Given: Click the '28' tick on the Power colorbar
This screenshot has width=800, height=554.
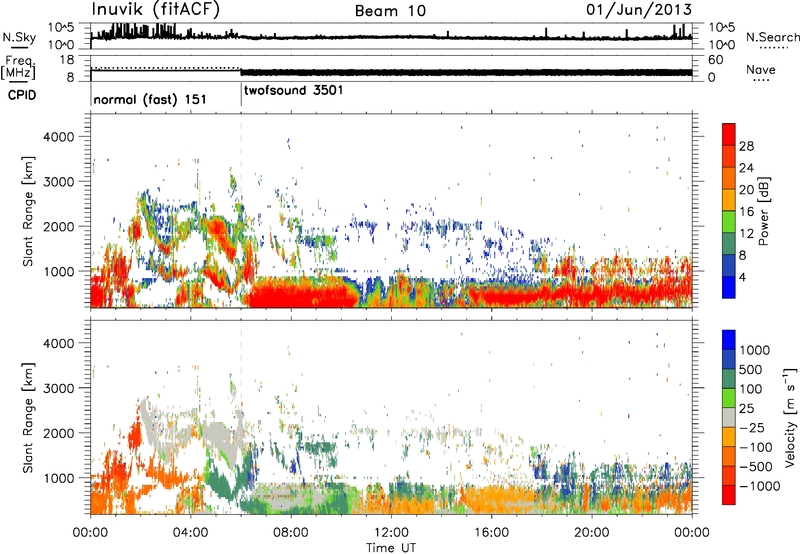Looking at the screenshot, I should pyautogui.click(x=746, y=146).
